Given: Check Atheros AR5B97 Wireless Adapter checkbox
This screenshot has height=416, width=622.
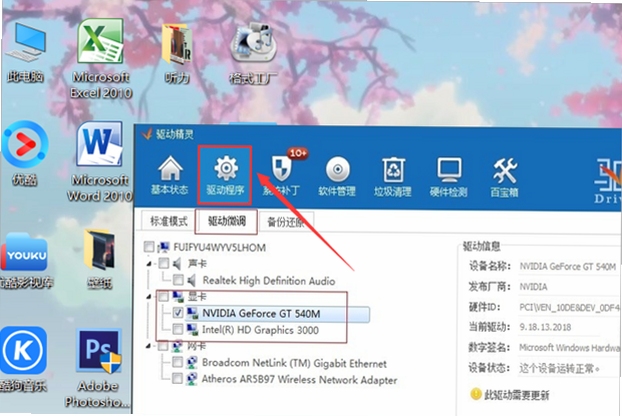Looking at the screenshot, I should point(178,378).
